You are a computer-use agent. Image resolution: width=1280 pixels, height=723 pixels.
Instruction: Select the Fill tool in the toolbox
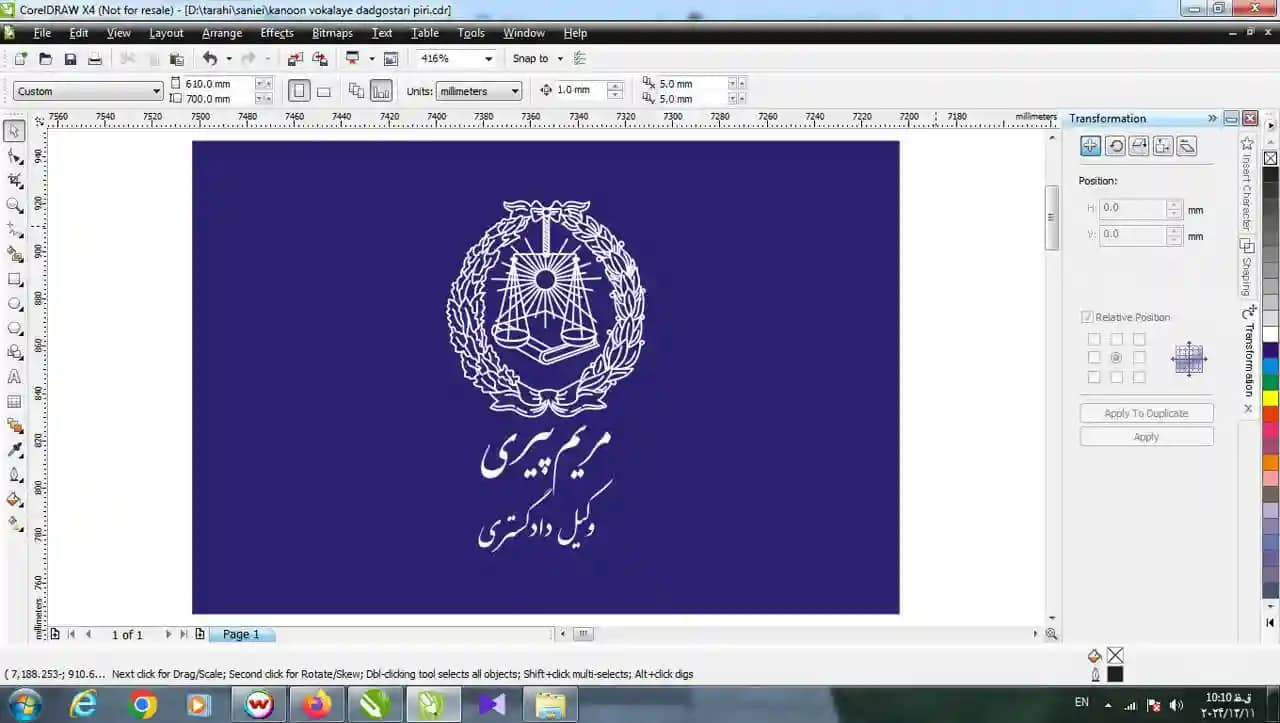pos(14,499)
